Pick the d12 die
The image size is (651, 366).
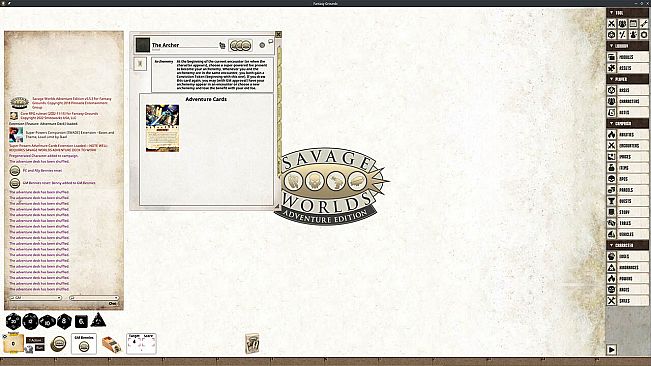(x=30, y=321)
